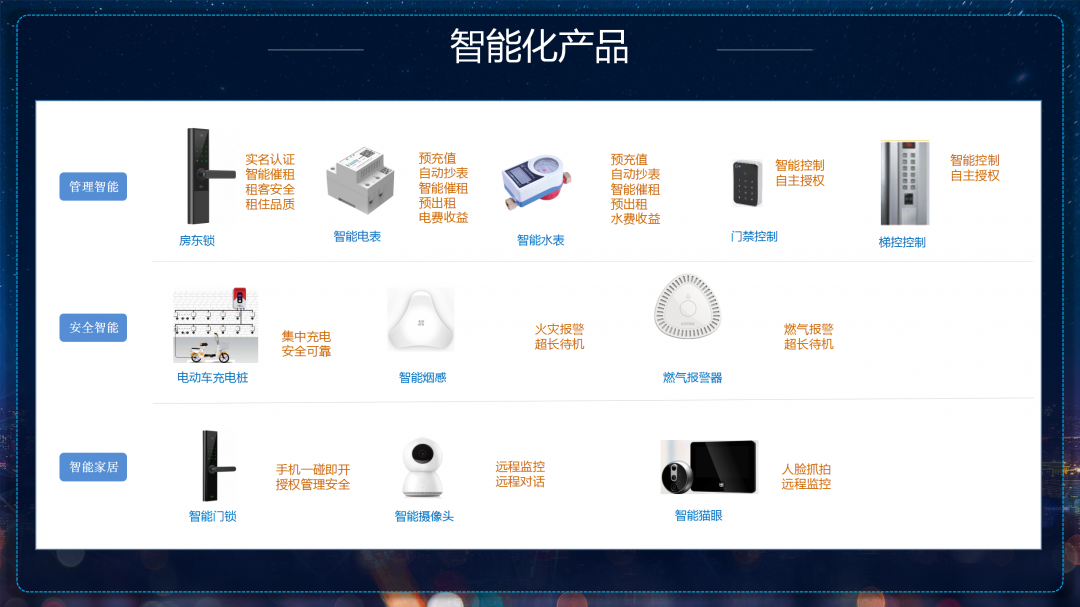Select the 电动车充电桩 charging station image
Image resolution: width=1080 pixels, height=607 pixels.
click(216, 325)
